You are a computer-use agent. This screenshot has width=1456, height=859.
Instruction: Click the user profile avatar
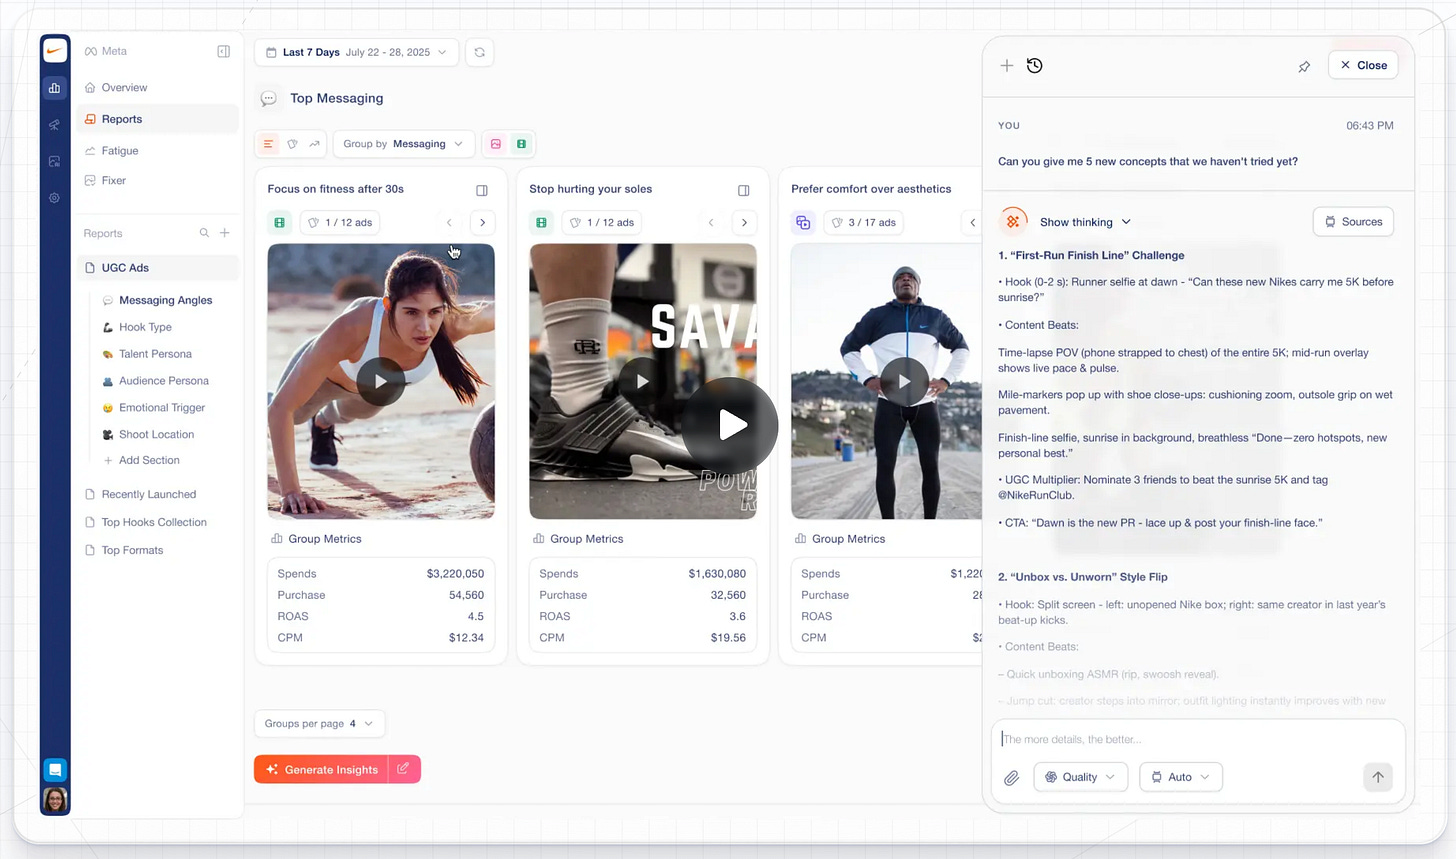click(x=55, y=800)
